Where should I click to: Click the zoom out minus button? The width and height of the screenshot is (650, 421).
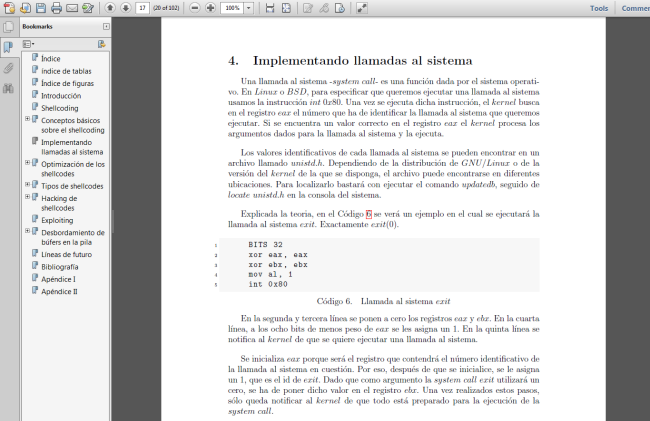click(x=193, y=8)
